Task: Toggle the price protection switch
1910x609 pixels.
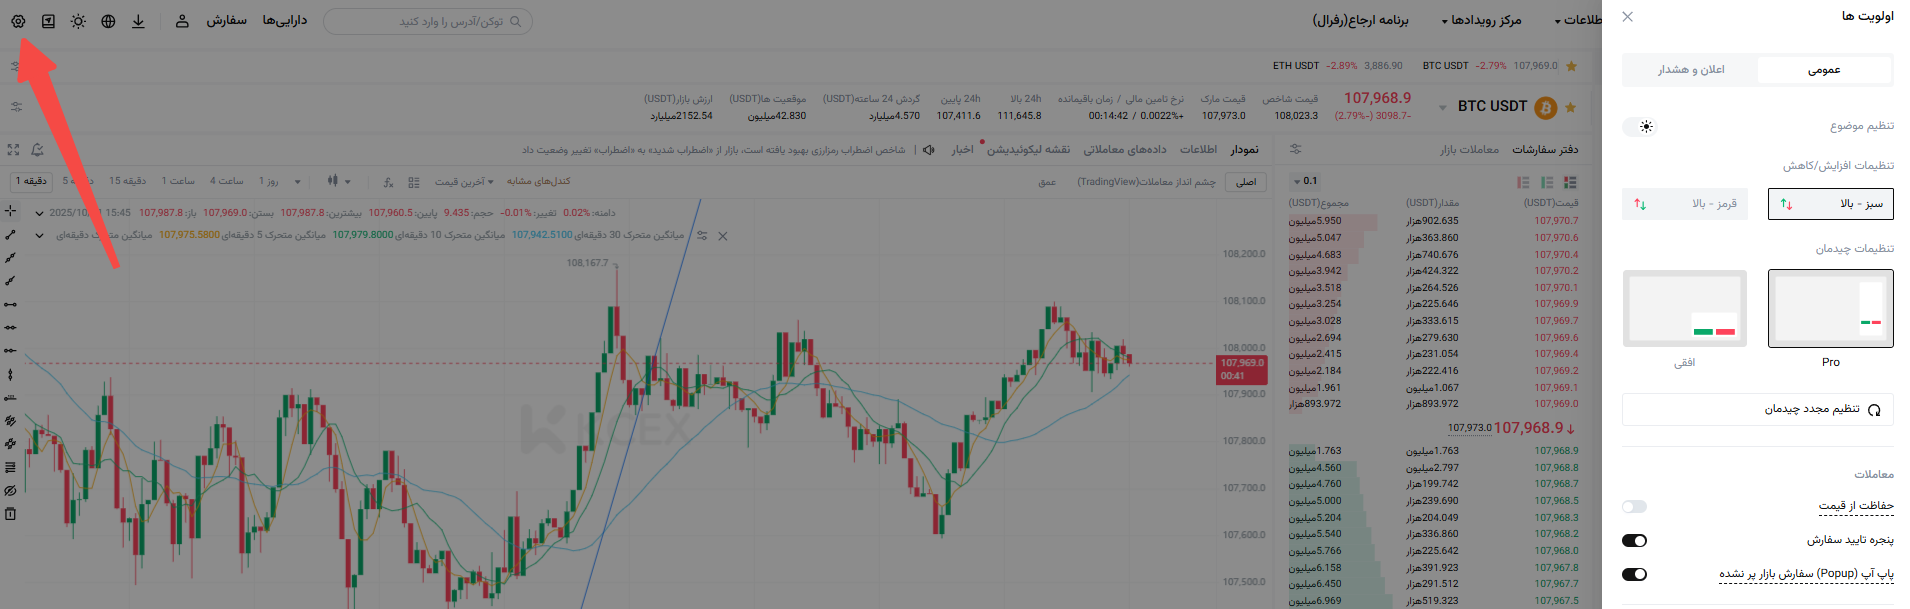Action: point(1634,507)
